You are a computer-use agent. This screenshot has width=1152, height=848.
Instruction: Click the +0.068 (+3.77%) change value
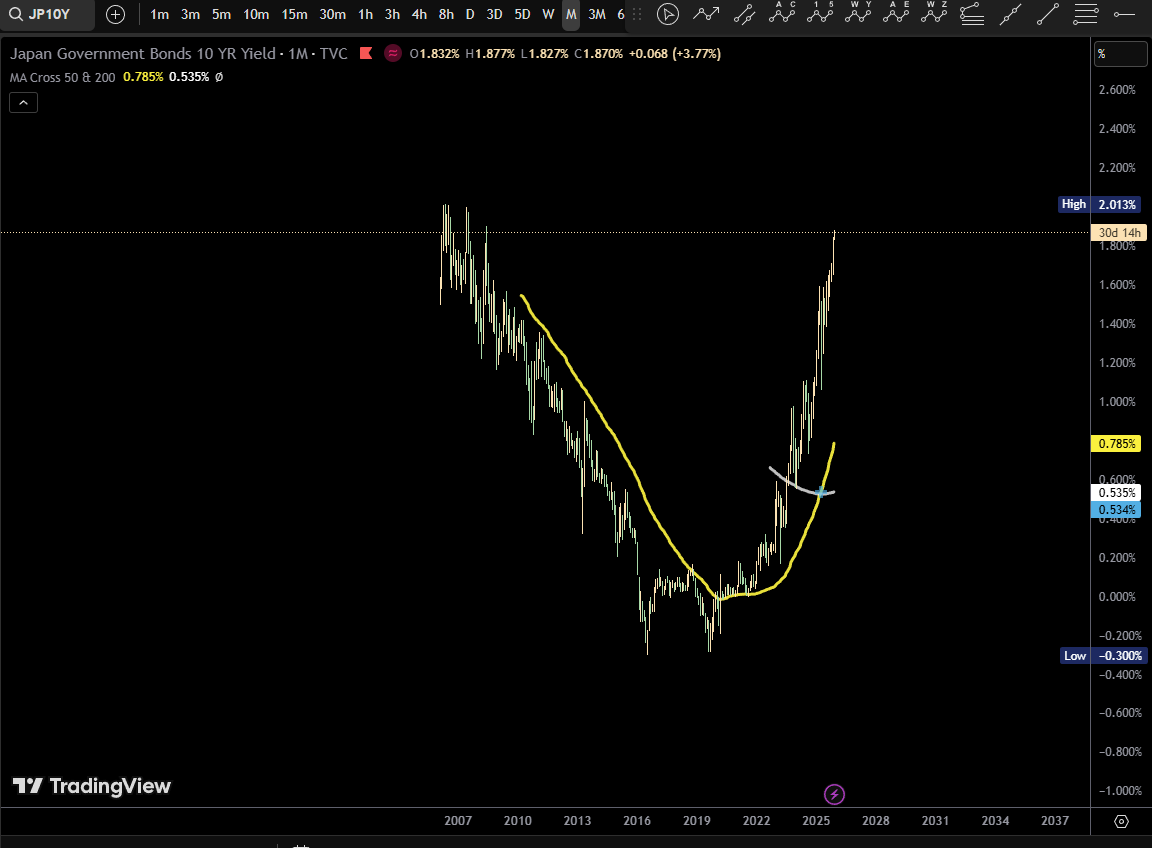[674, 53]
